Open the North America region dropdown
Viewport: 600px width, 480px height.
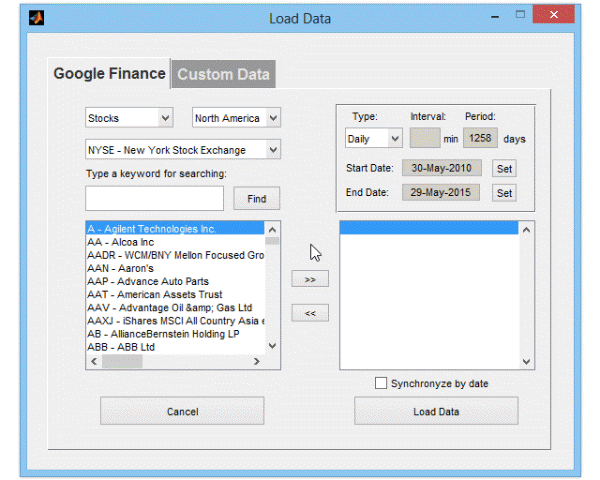tap(236, 118)
